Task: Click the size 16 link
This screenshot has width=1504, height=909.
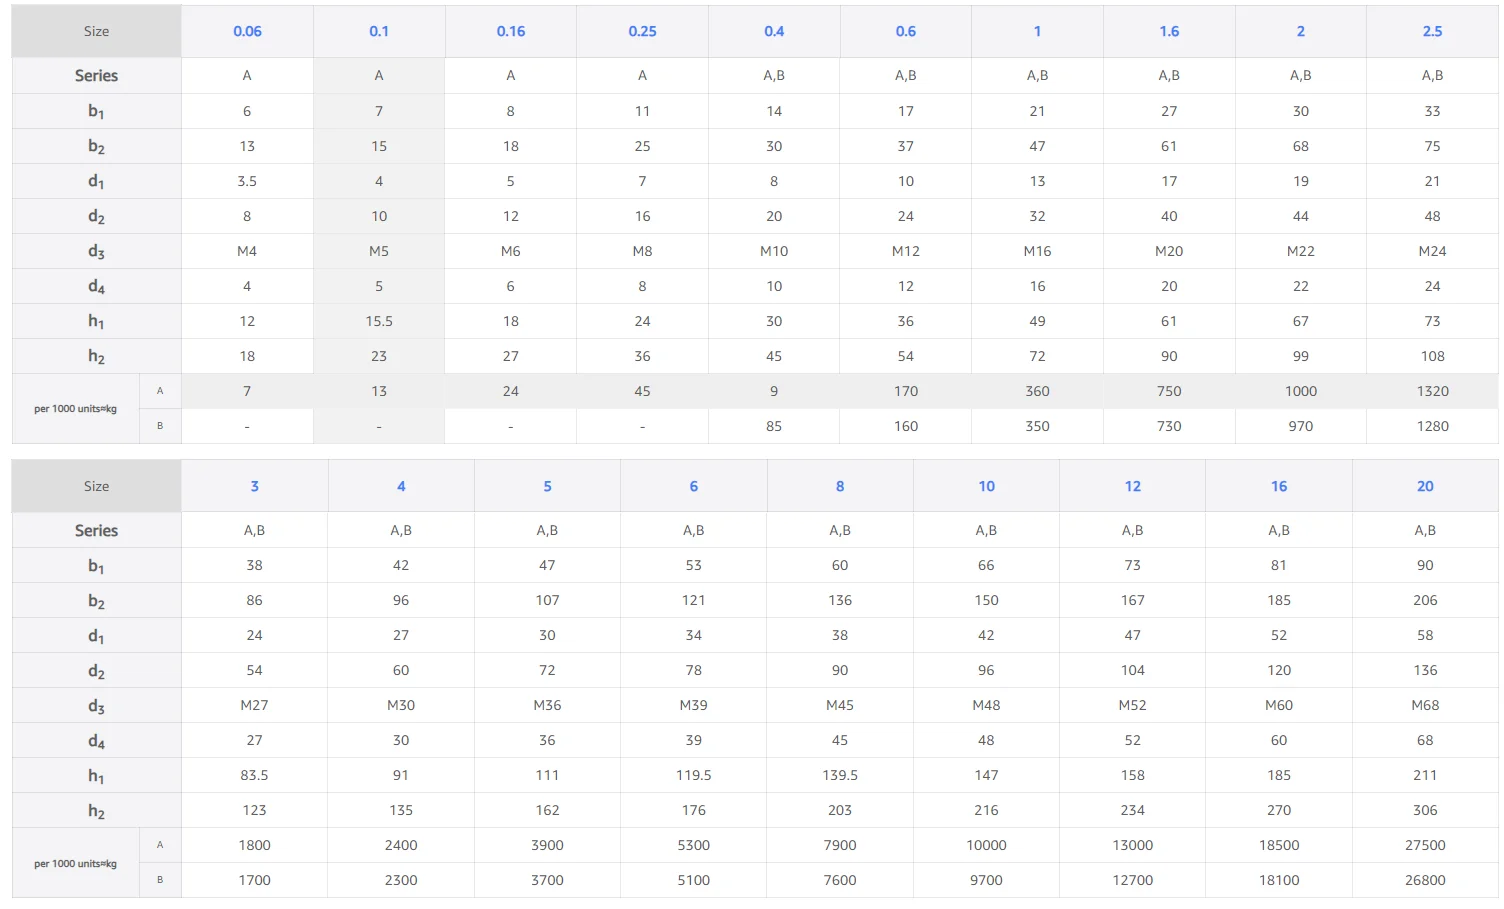Action: (x=1279, y=486)
